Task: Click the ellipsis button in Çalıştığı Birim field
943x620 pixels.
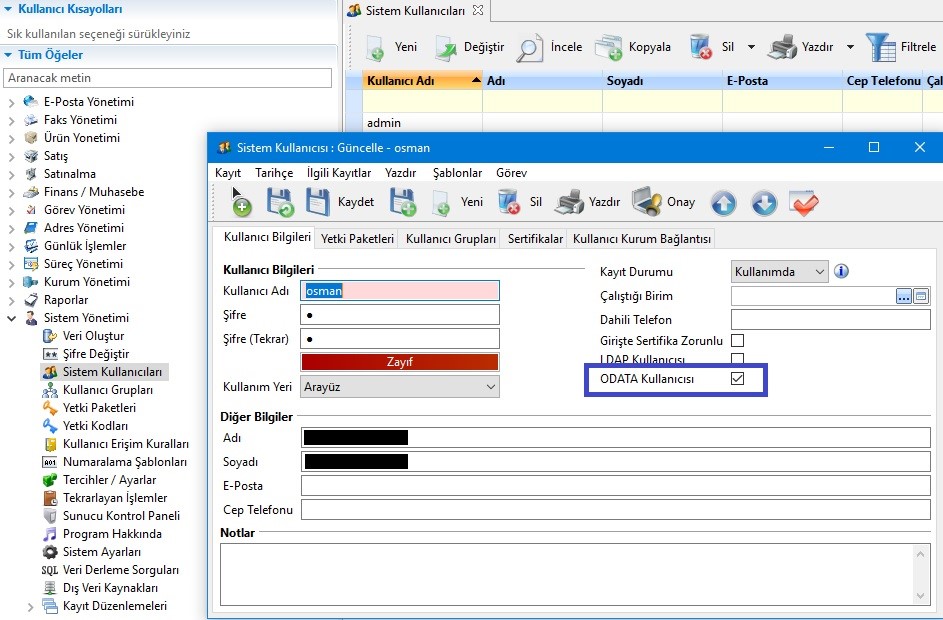Action: (x=904, y=296)
